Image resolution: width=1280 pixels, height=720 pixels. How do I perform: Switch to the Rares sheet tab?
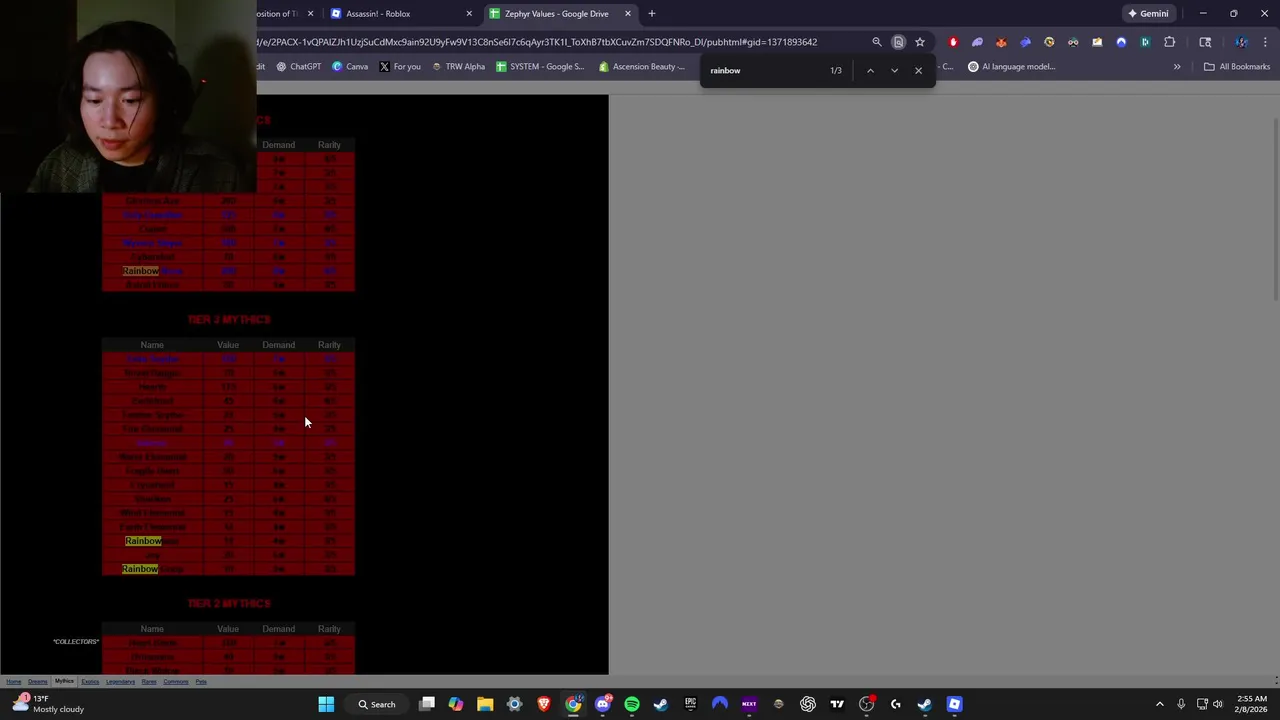coord(149,682)
